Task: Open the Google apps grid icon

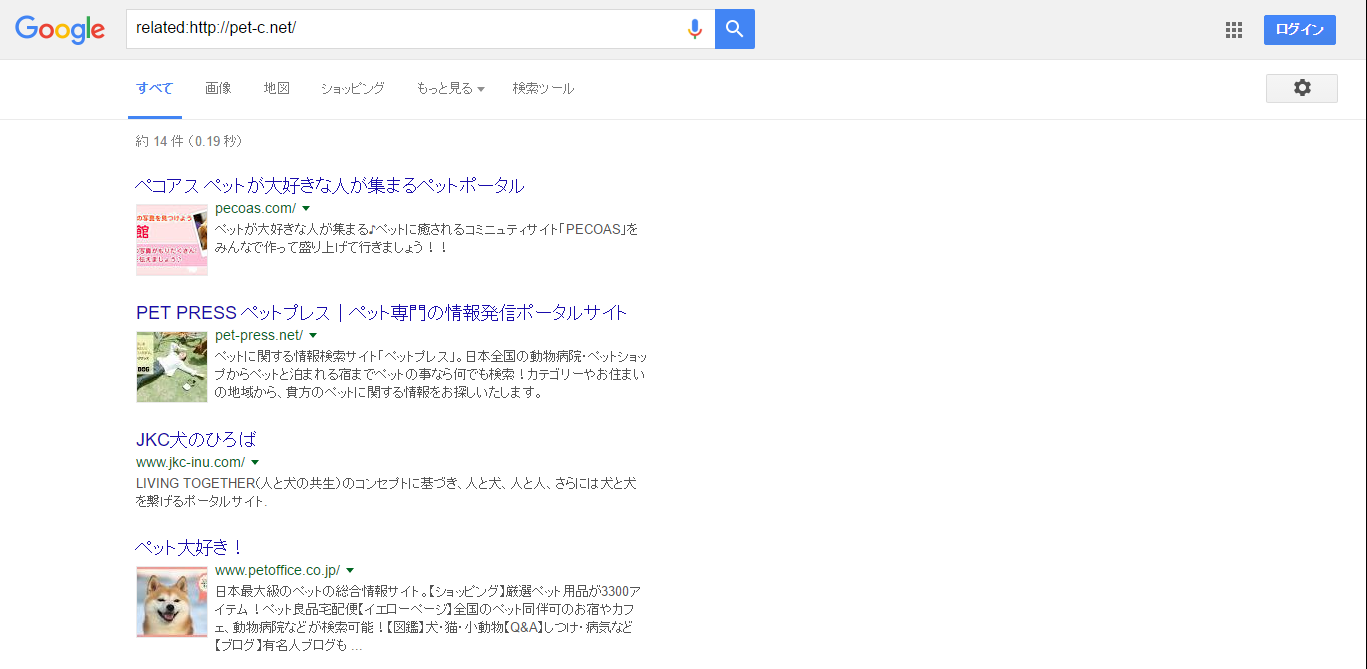Action: point(1234,30)
